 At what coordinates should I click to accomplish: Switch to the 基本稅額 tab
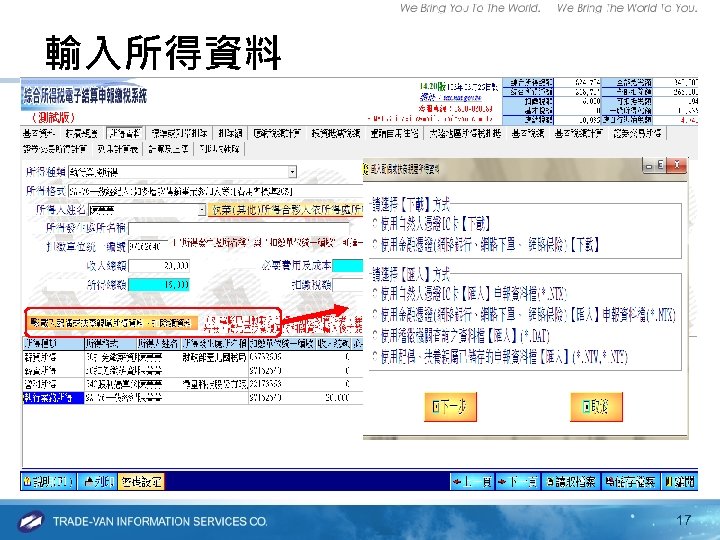[528, 134]
